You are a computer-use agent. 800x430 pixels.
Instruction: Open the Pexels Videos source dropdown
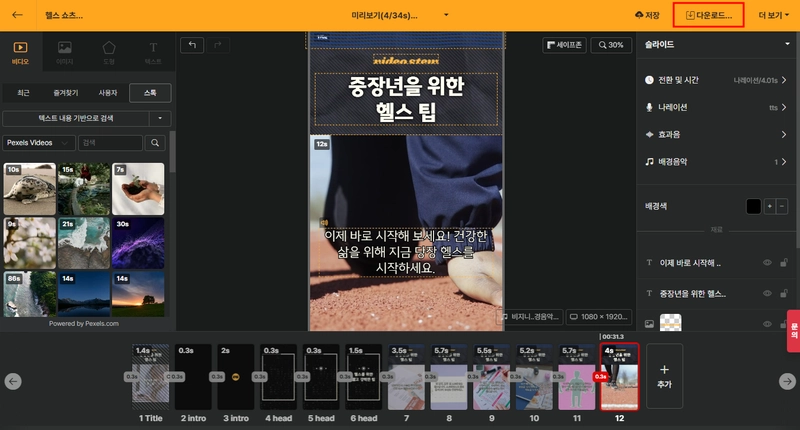point(38,143)
